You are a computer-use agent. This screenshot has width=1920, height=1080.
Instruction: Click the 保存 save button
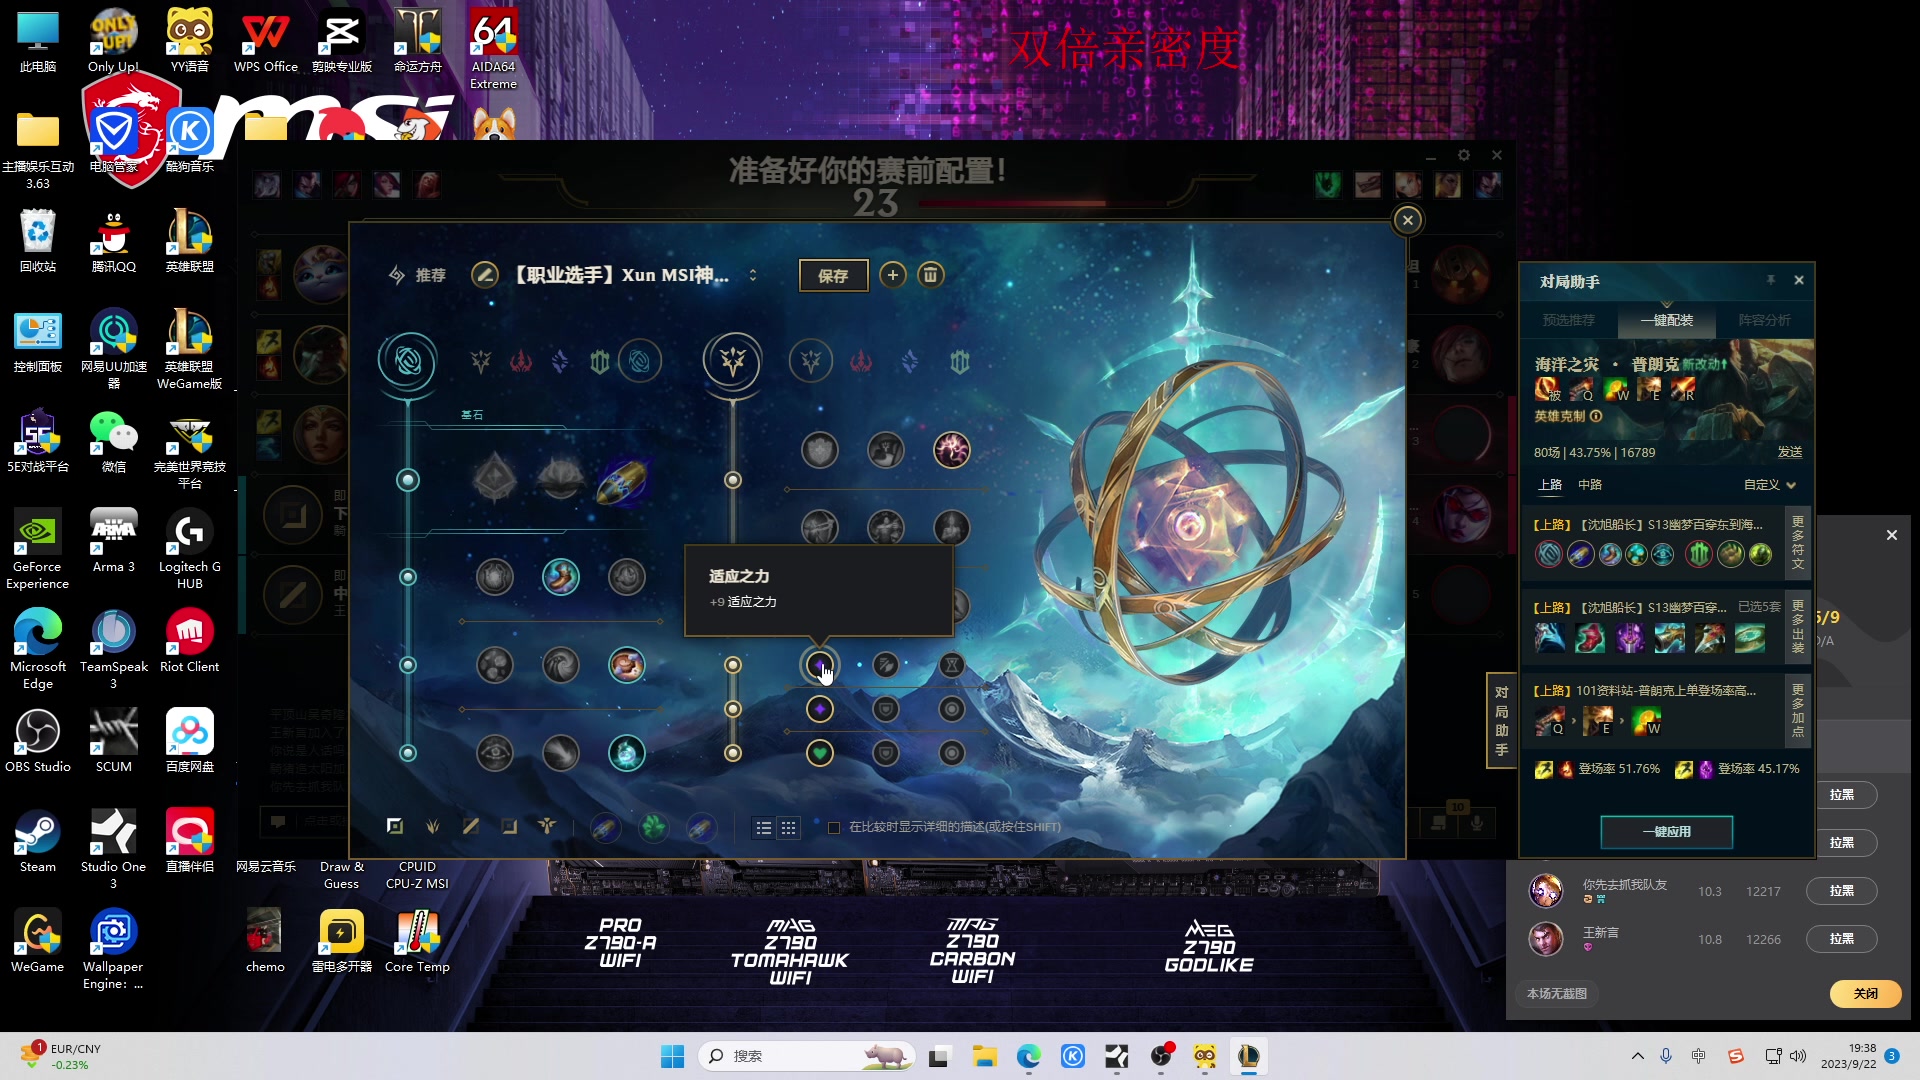[x=833, y=276]
